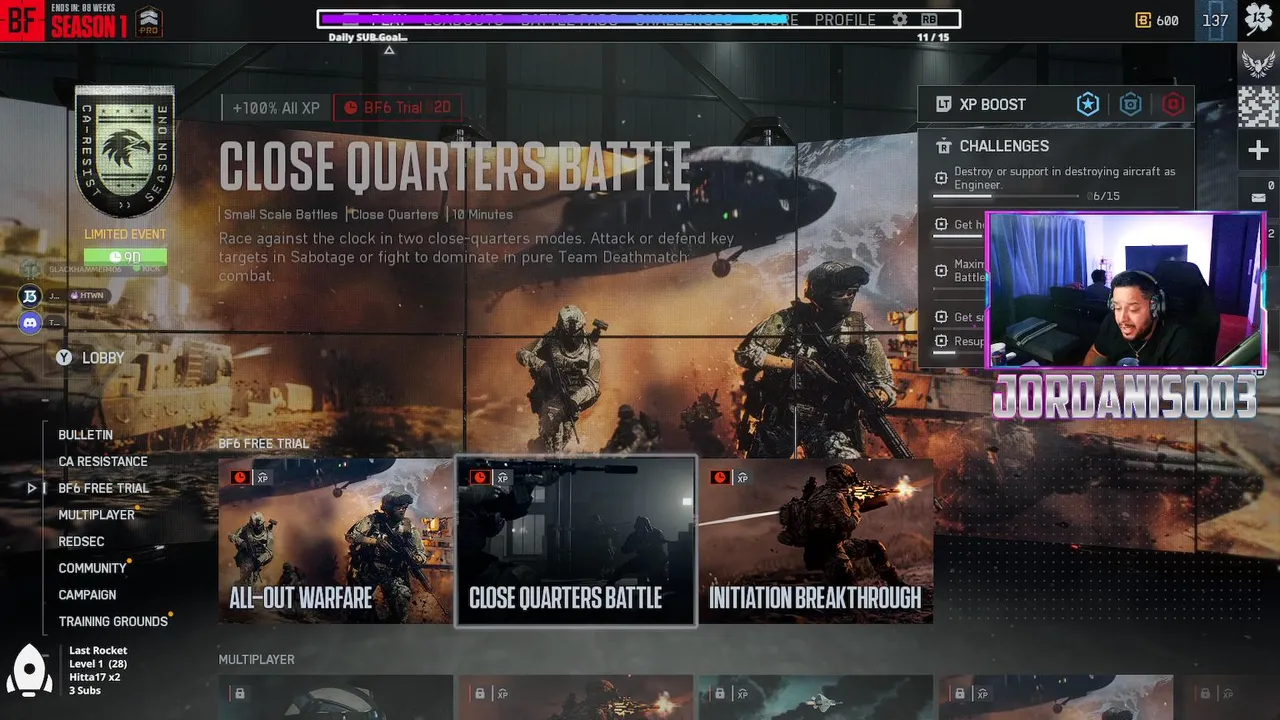Open the settings gear in top navigation
The height and width of the screenshot is (720, 1280).
pos(900,19)
